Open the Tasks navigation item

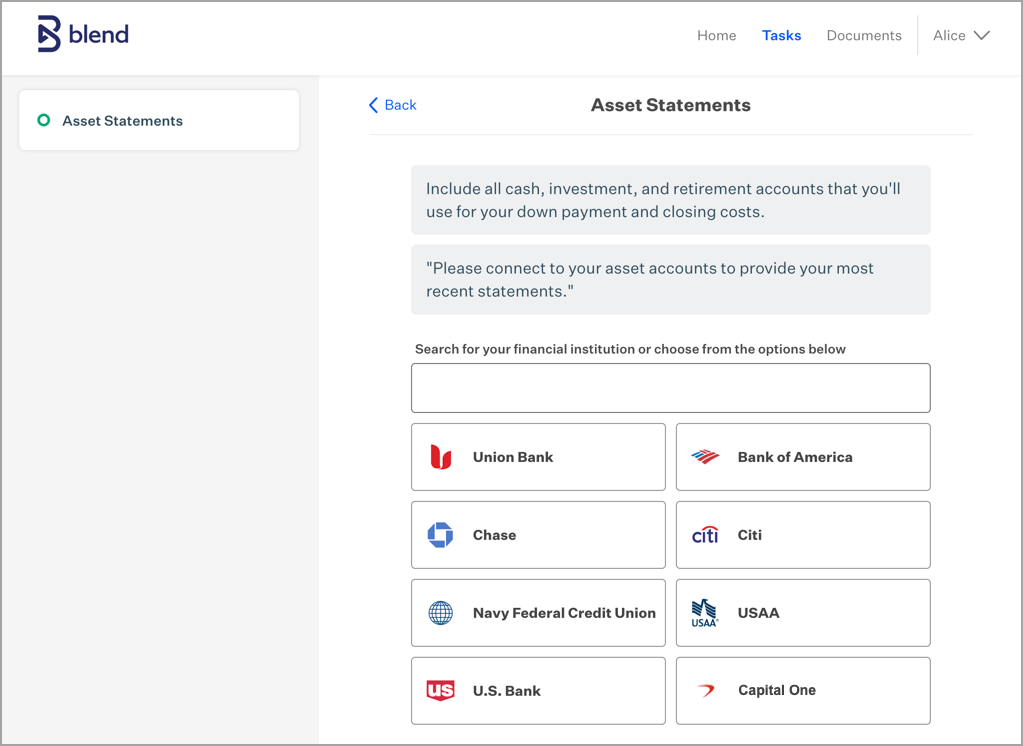coord(782,35)
